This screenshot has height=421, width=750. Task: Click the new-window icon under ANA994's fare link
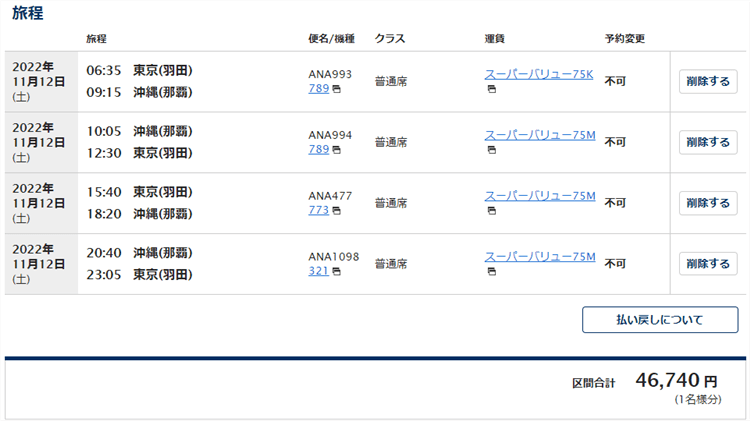pyautogui.click(x=491, y=151)
